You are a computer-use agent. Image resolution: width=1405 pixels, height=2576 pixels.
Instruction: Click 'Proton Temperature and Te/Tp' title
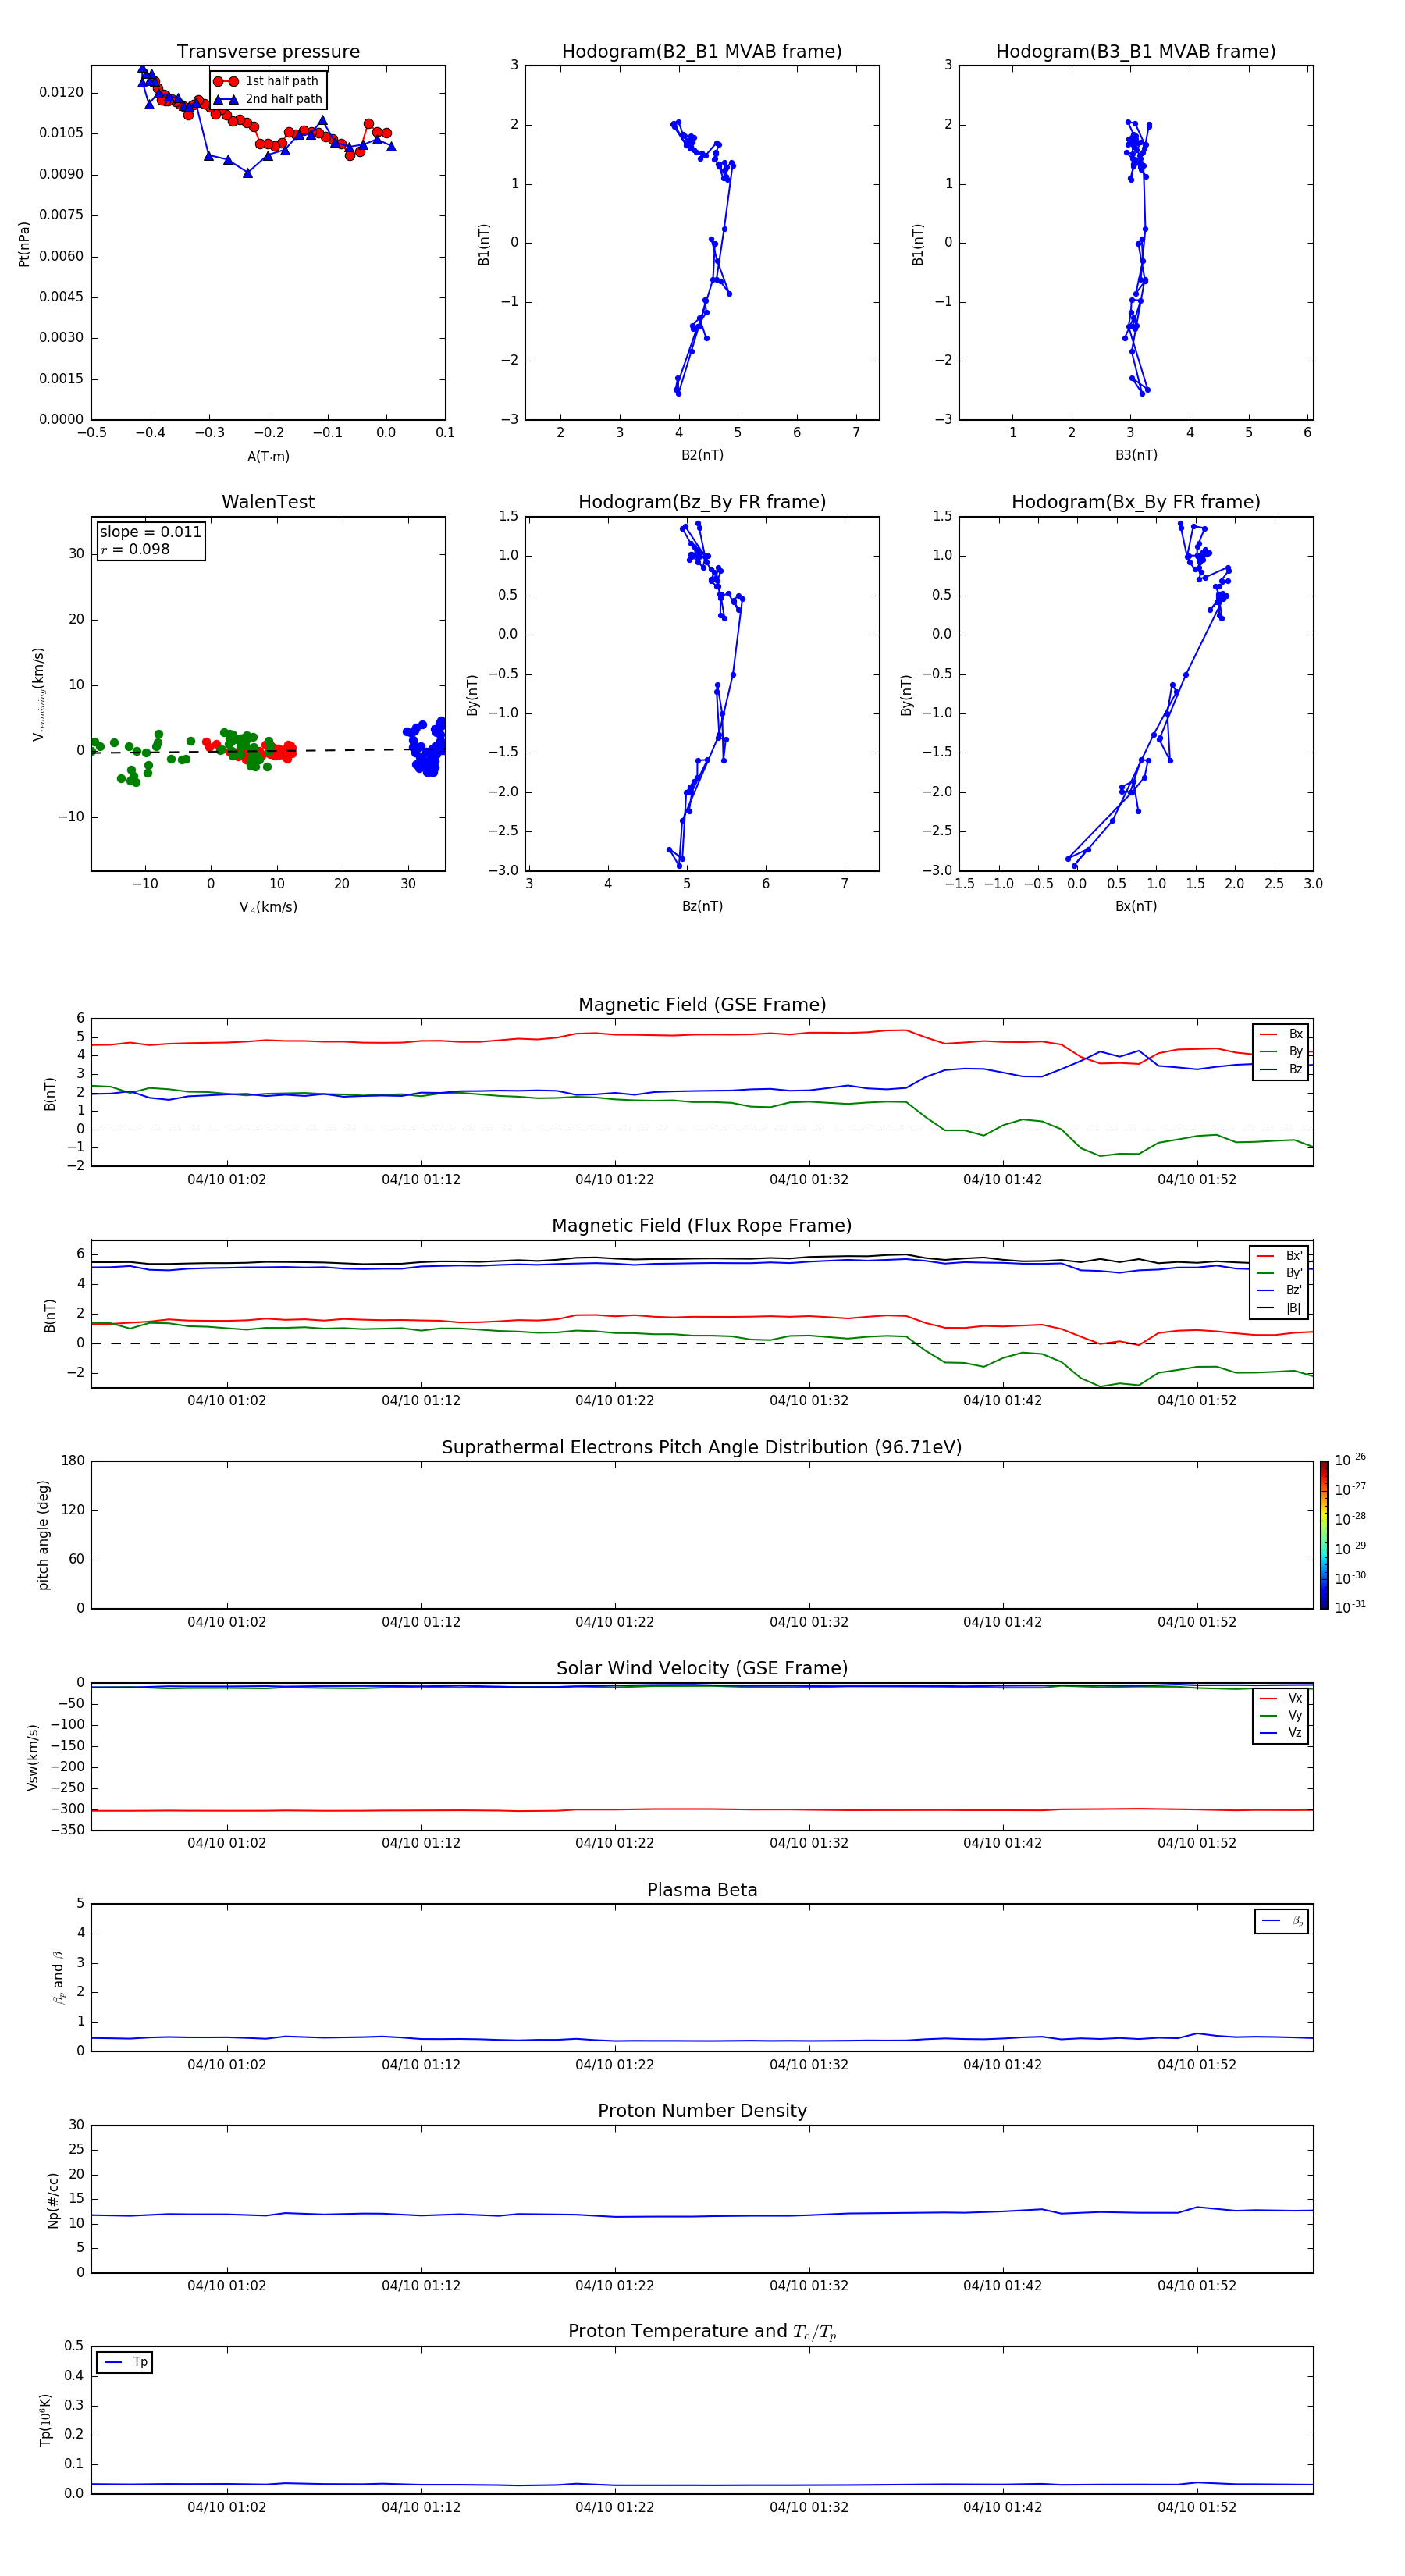click(x=702, y=2331)
